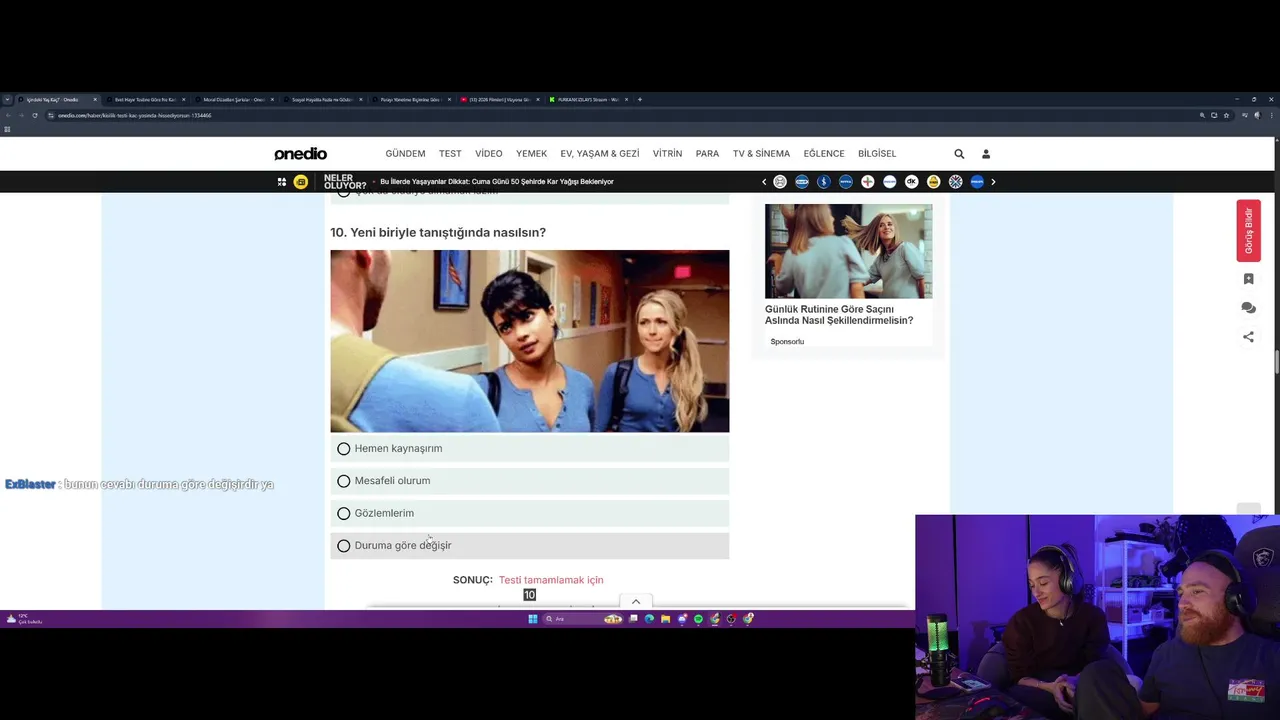Viewport: 1280px width, 720px height.
Task: Open the browser tab search dropdown
Action: [7, 100]
